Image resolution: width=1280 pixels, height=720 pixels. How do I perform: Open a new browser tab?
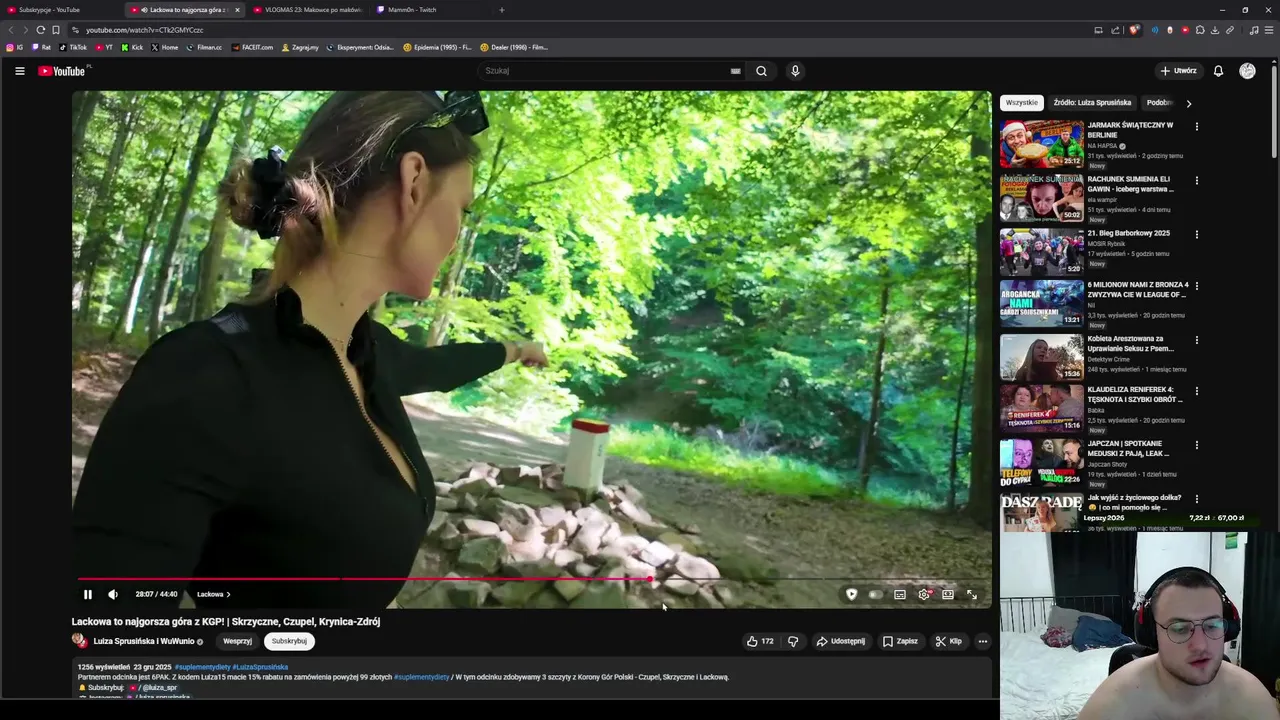coord(501,10)
